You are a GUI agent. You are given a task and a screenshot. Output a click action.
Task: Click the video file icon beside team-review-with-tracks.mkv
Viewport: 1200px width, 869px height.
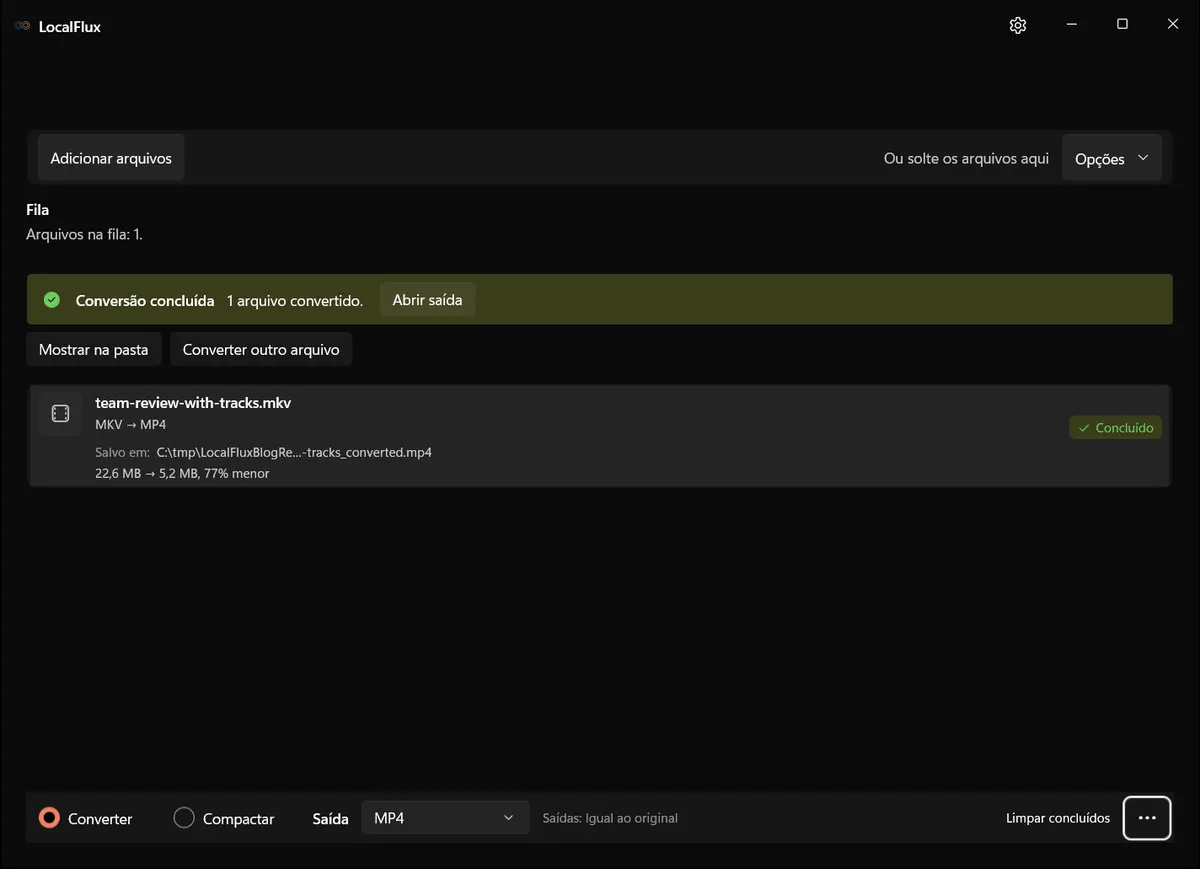pos(60,413)
